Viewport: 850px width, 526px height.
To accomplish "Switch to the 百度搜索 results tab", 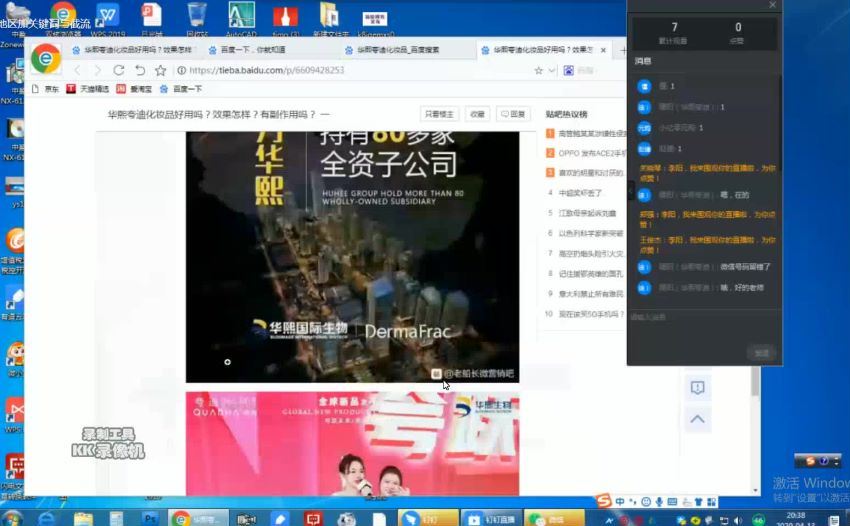I will pyautogui.click(x=408, y=49).
